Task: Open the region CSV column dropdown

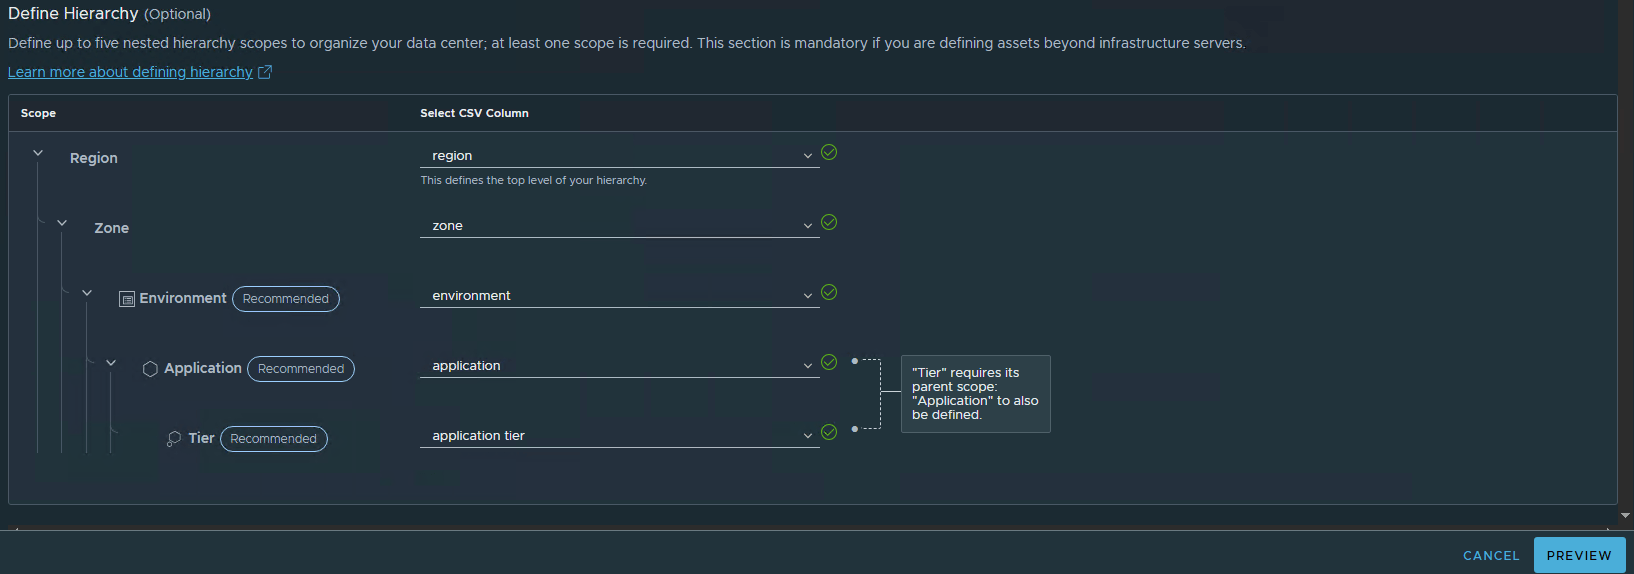Action: point(620,156)
